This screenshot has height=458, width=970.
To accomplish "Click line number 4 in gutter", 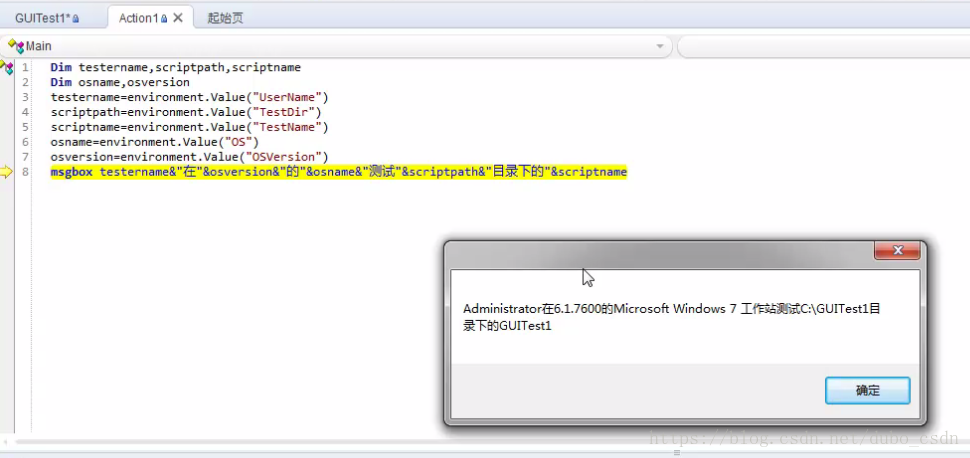I will click(25, 112).
